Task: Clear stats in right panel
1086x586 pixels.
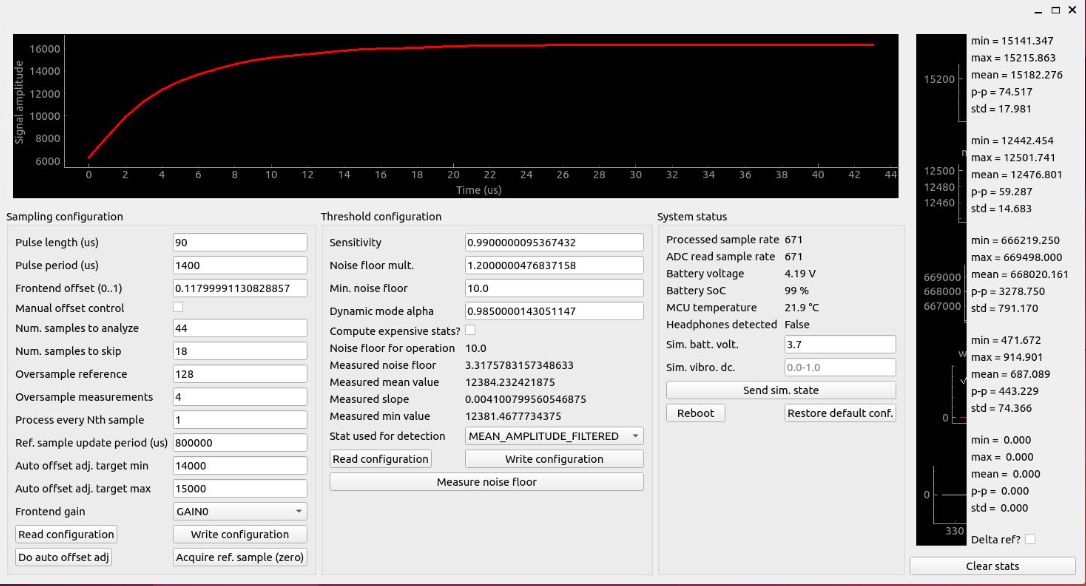Action: (992, 566)
